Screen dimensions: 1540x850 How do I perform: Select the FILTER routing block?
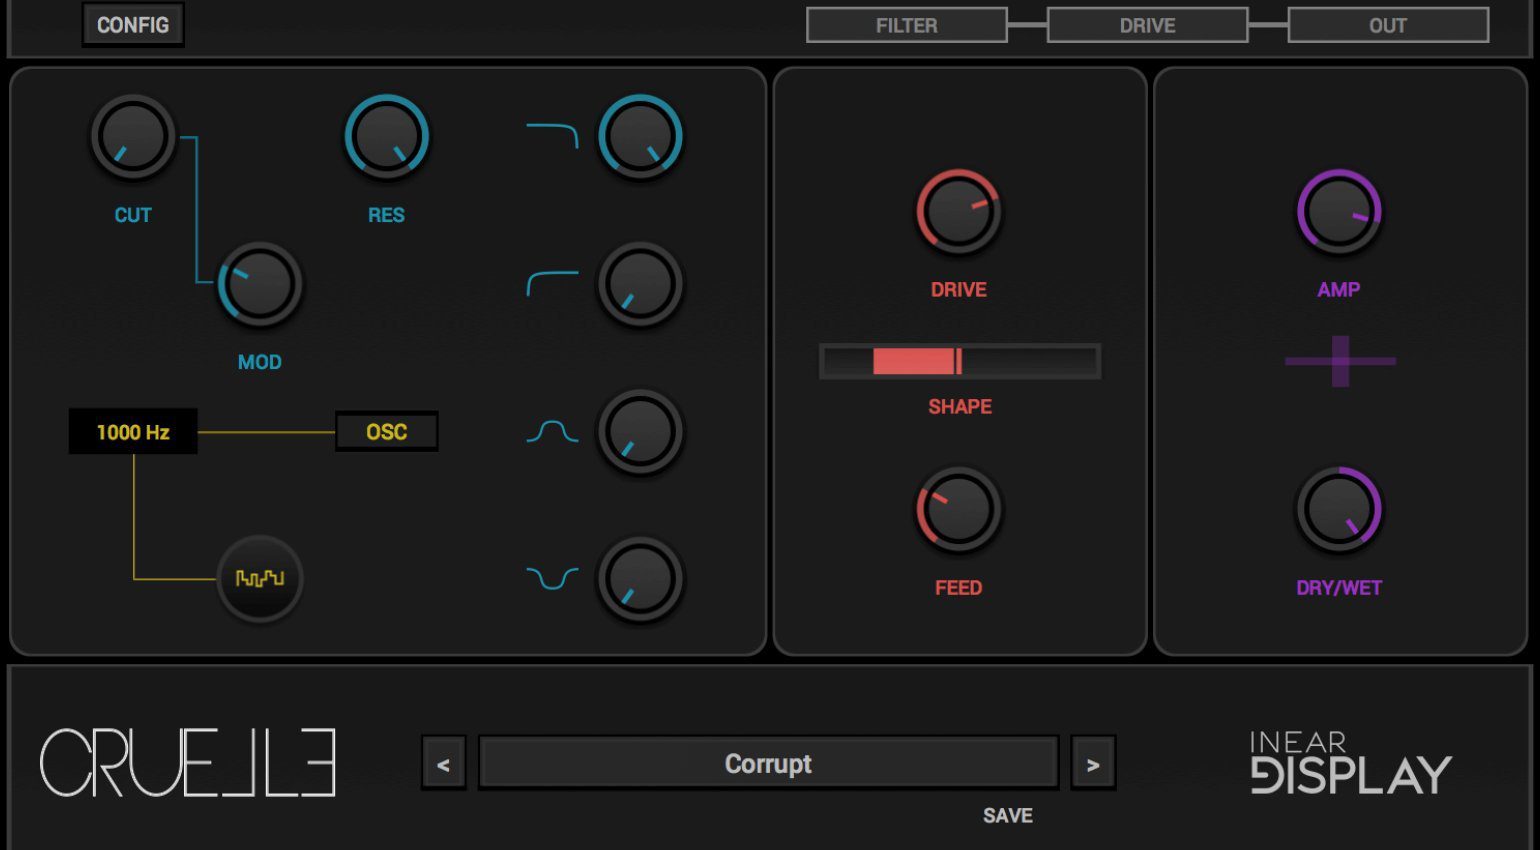pos(907,25)
